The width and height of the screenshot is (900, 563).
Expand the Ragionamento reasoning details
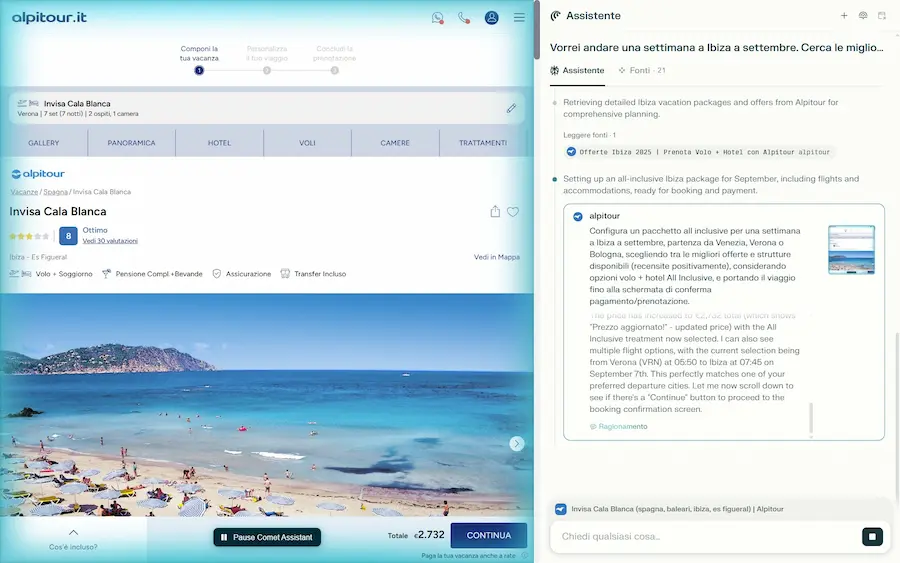coord(618,426)
